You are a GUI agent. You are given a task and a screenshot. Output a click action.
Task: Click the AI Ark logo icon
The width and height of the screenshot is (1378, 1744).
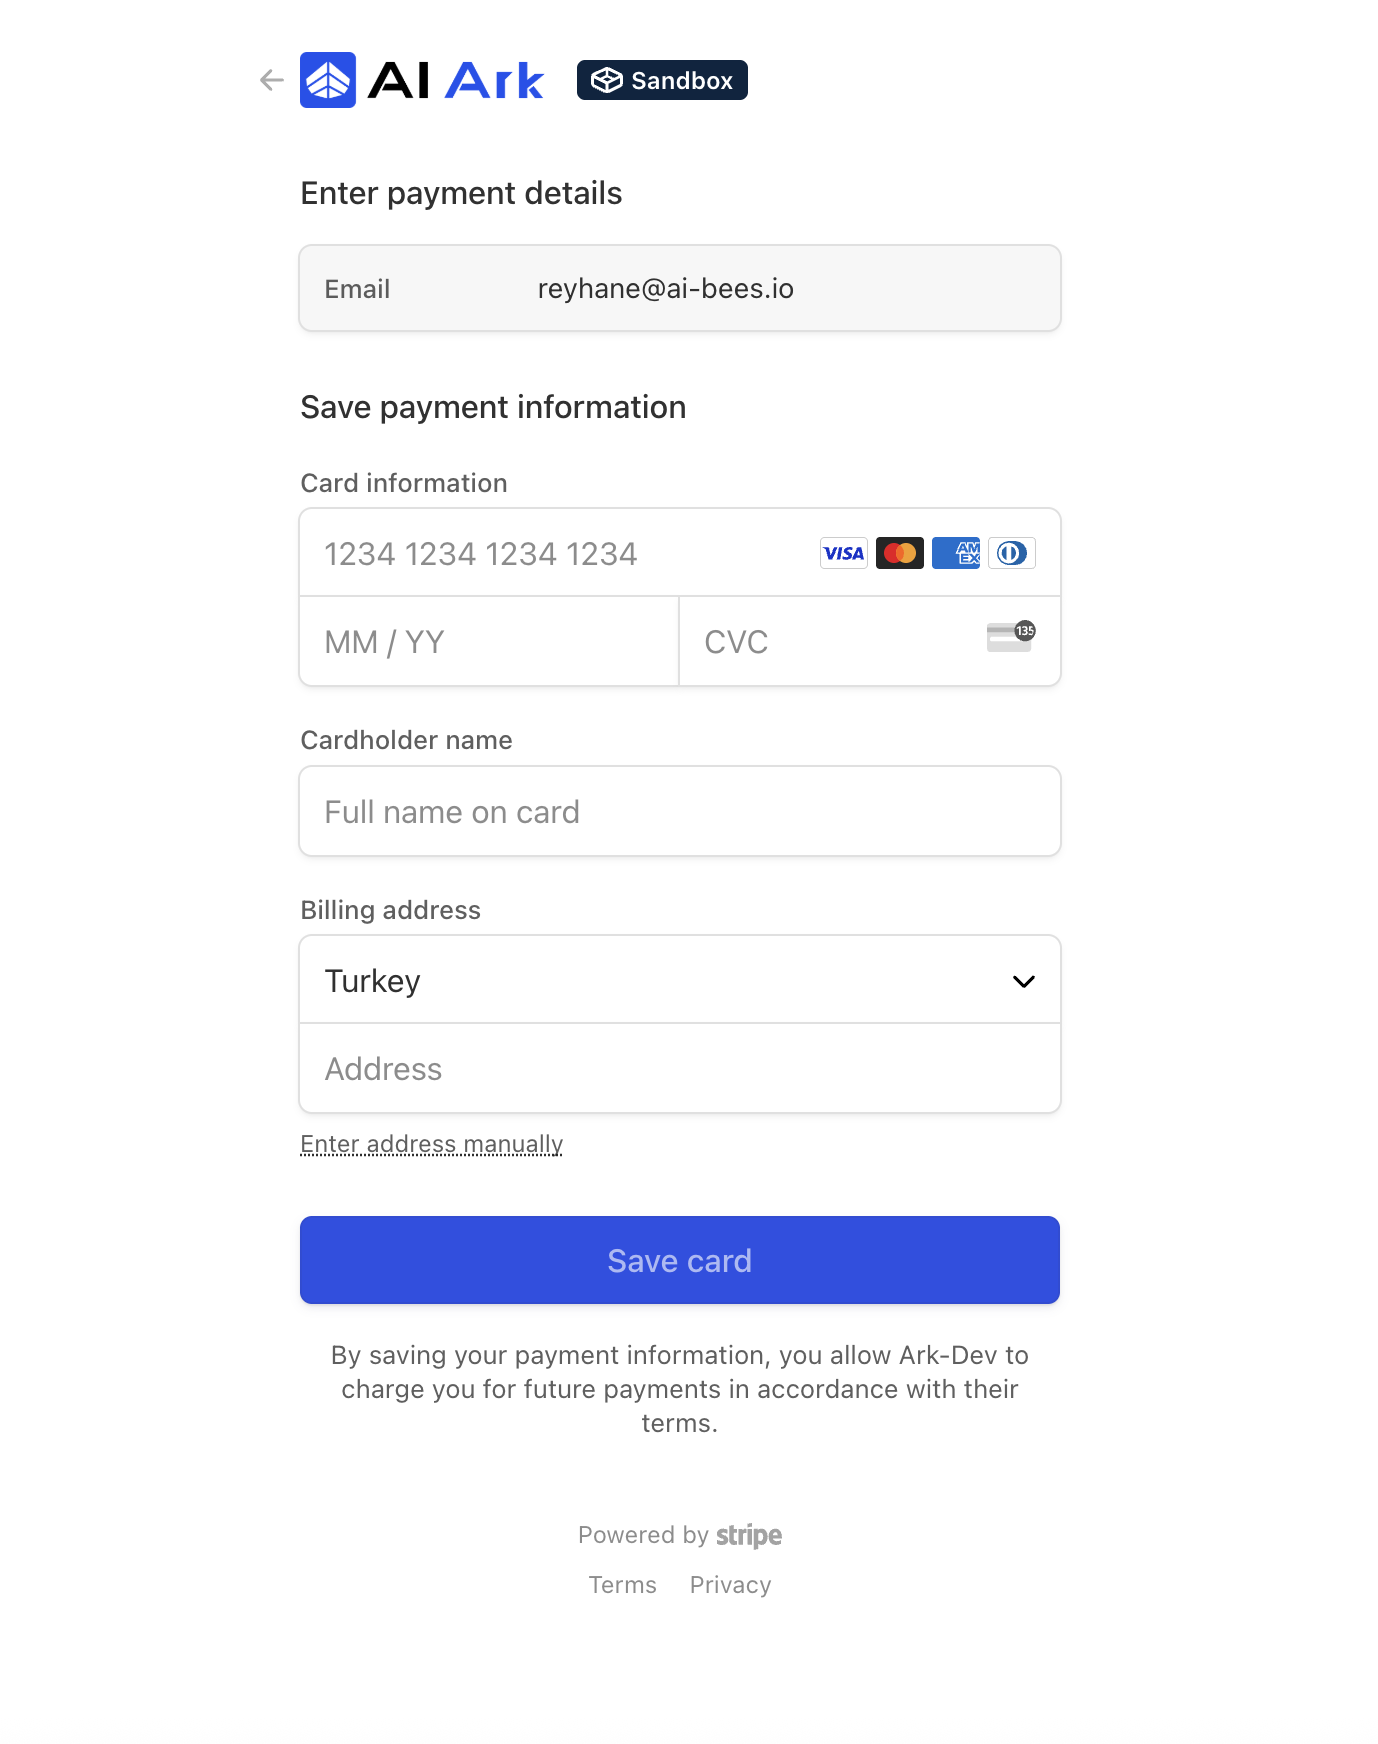pos(328,80)
